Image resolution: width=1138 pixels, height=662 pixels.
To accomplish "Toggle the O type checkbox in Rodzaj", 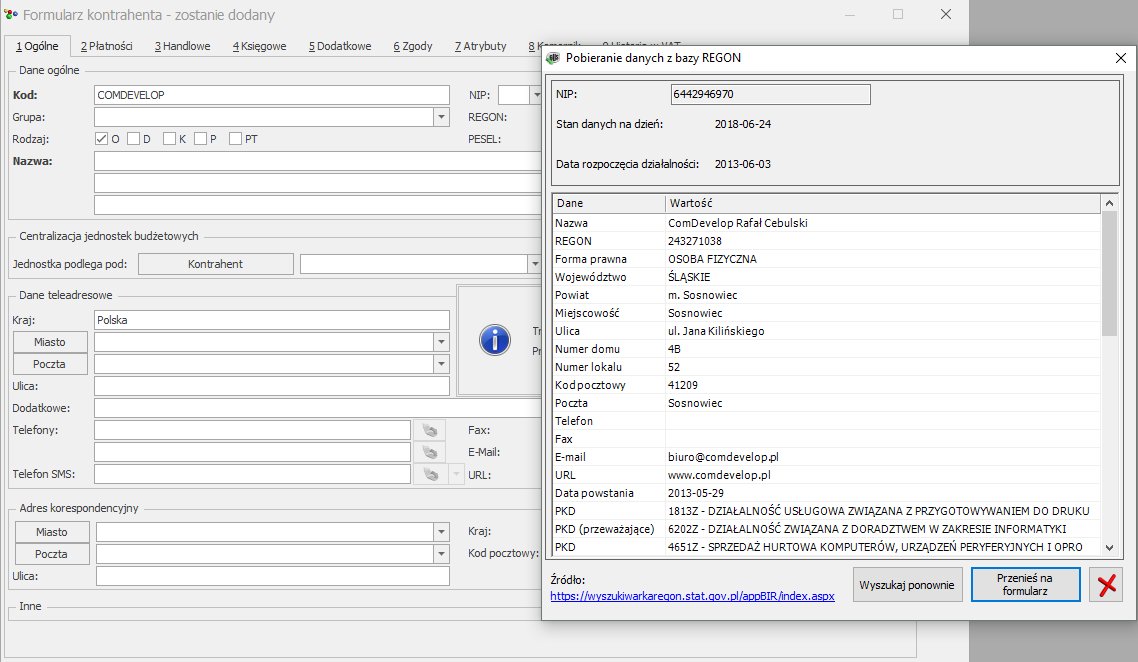I will pyautogui.click(x=101, y=139).
